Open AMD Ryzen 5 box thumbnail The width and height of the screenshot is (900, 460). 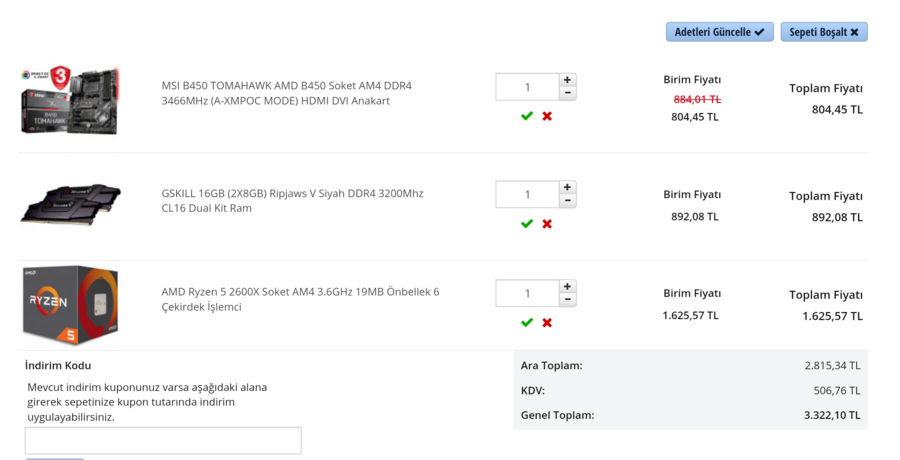click(x=70, y=304)
